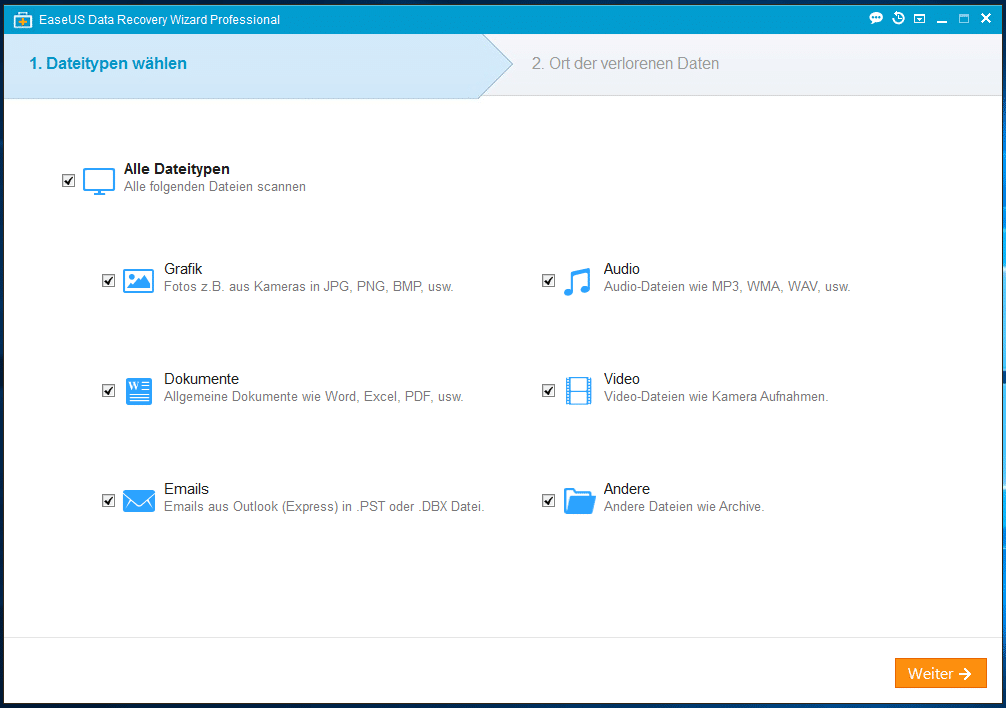
Task: Click the music note Audio icon
Action: pyautogui.click(x=577, y=281)
